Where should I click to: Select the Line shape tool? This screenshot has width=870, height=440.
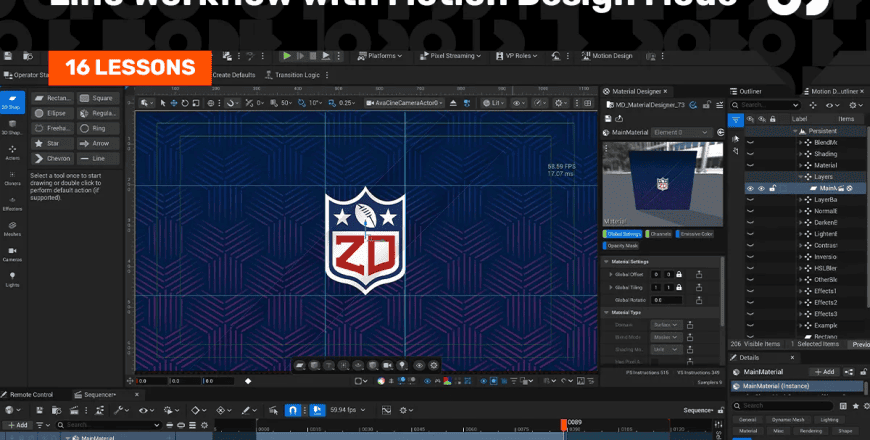point(98,158)
